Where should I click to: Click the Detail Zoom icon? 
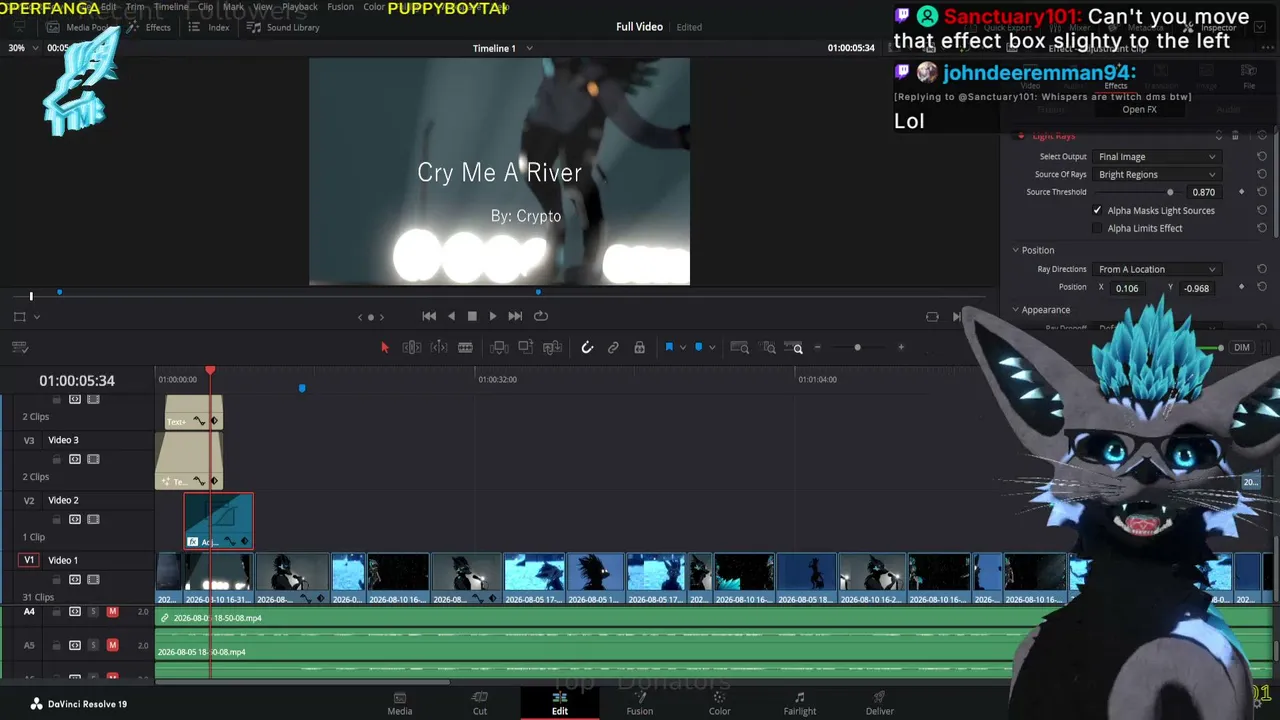point(769,347)
